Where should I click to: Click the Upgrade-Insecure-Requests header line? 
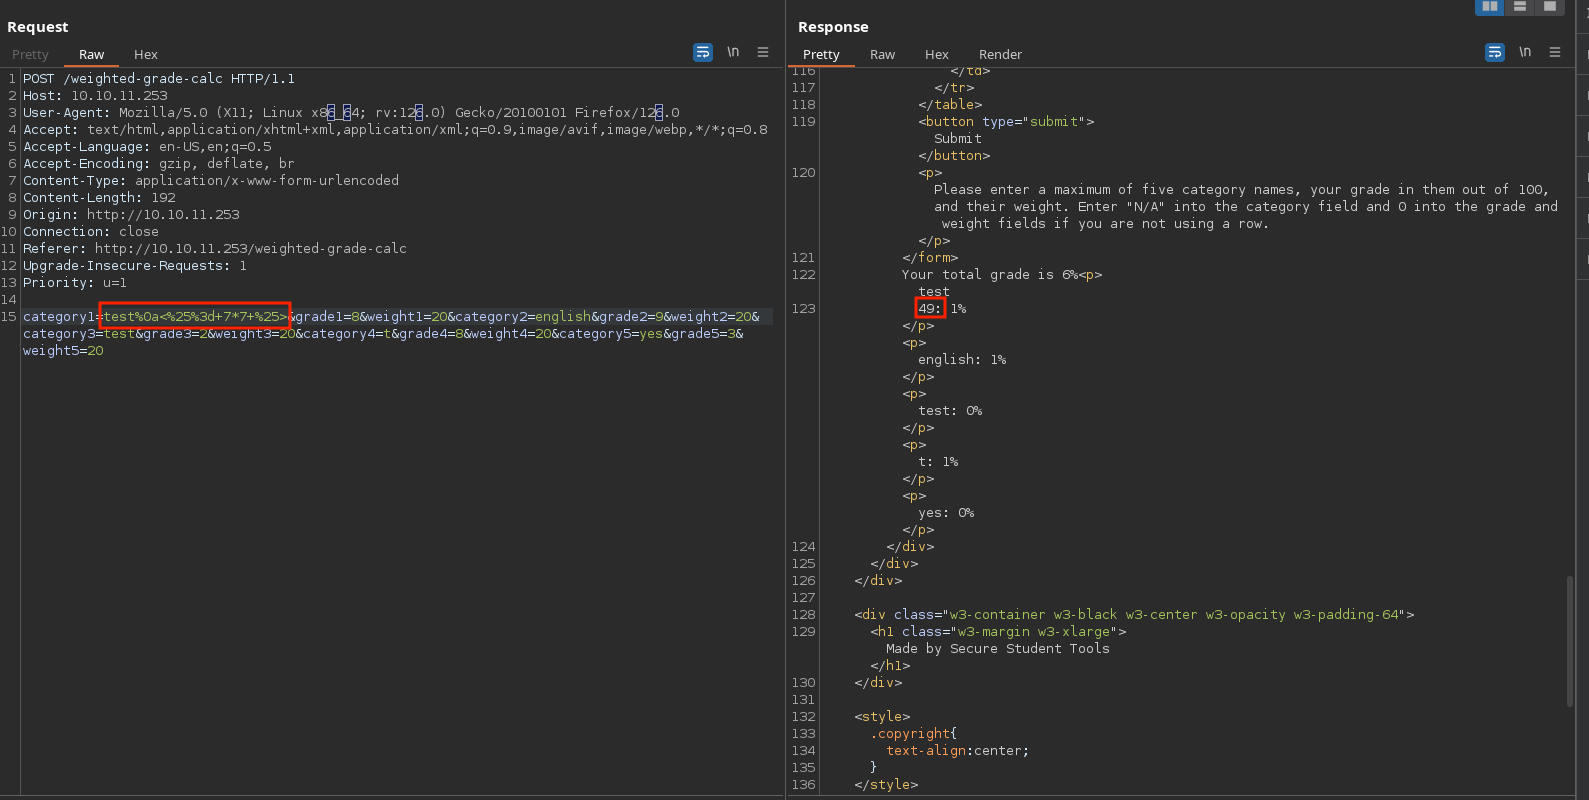135,265
